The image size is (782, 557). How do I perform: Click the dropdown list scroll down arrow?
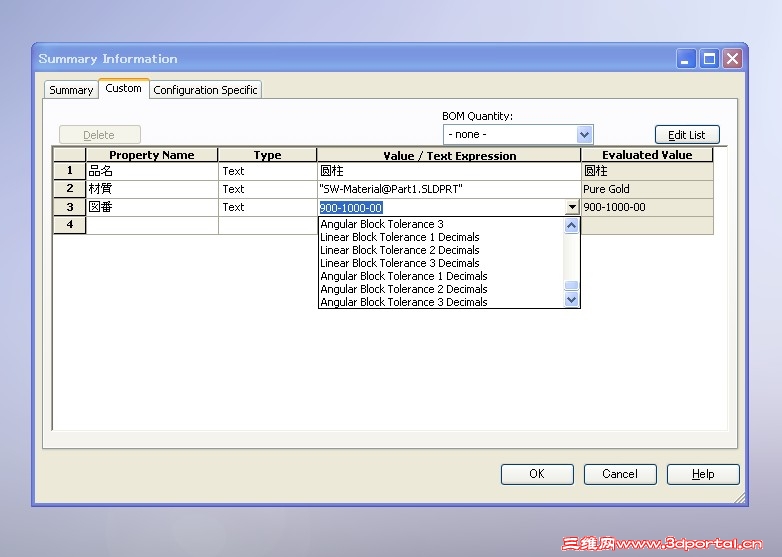click(572, 300)
